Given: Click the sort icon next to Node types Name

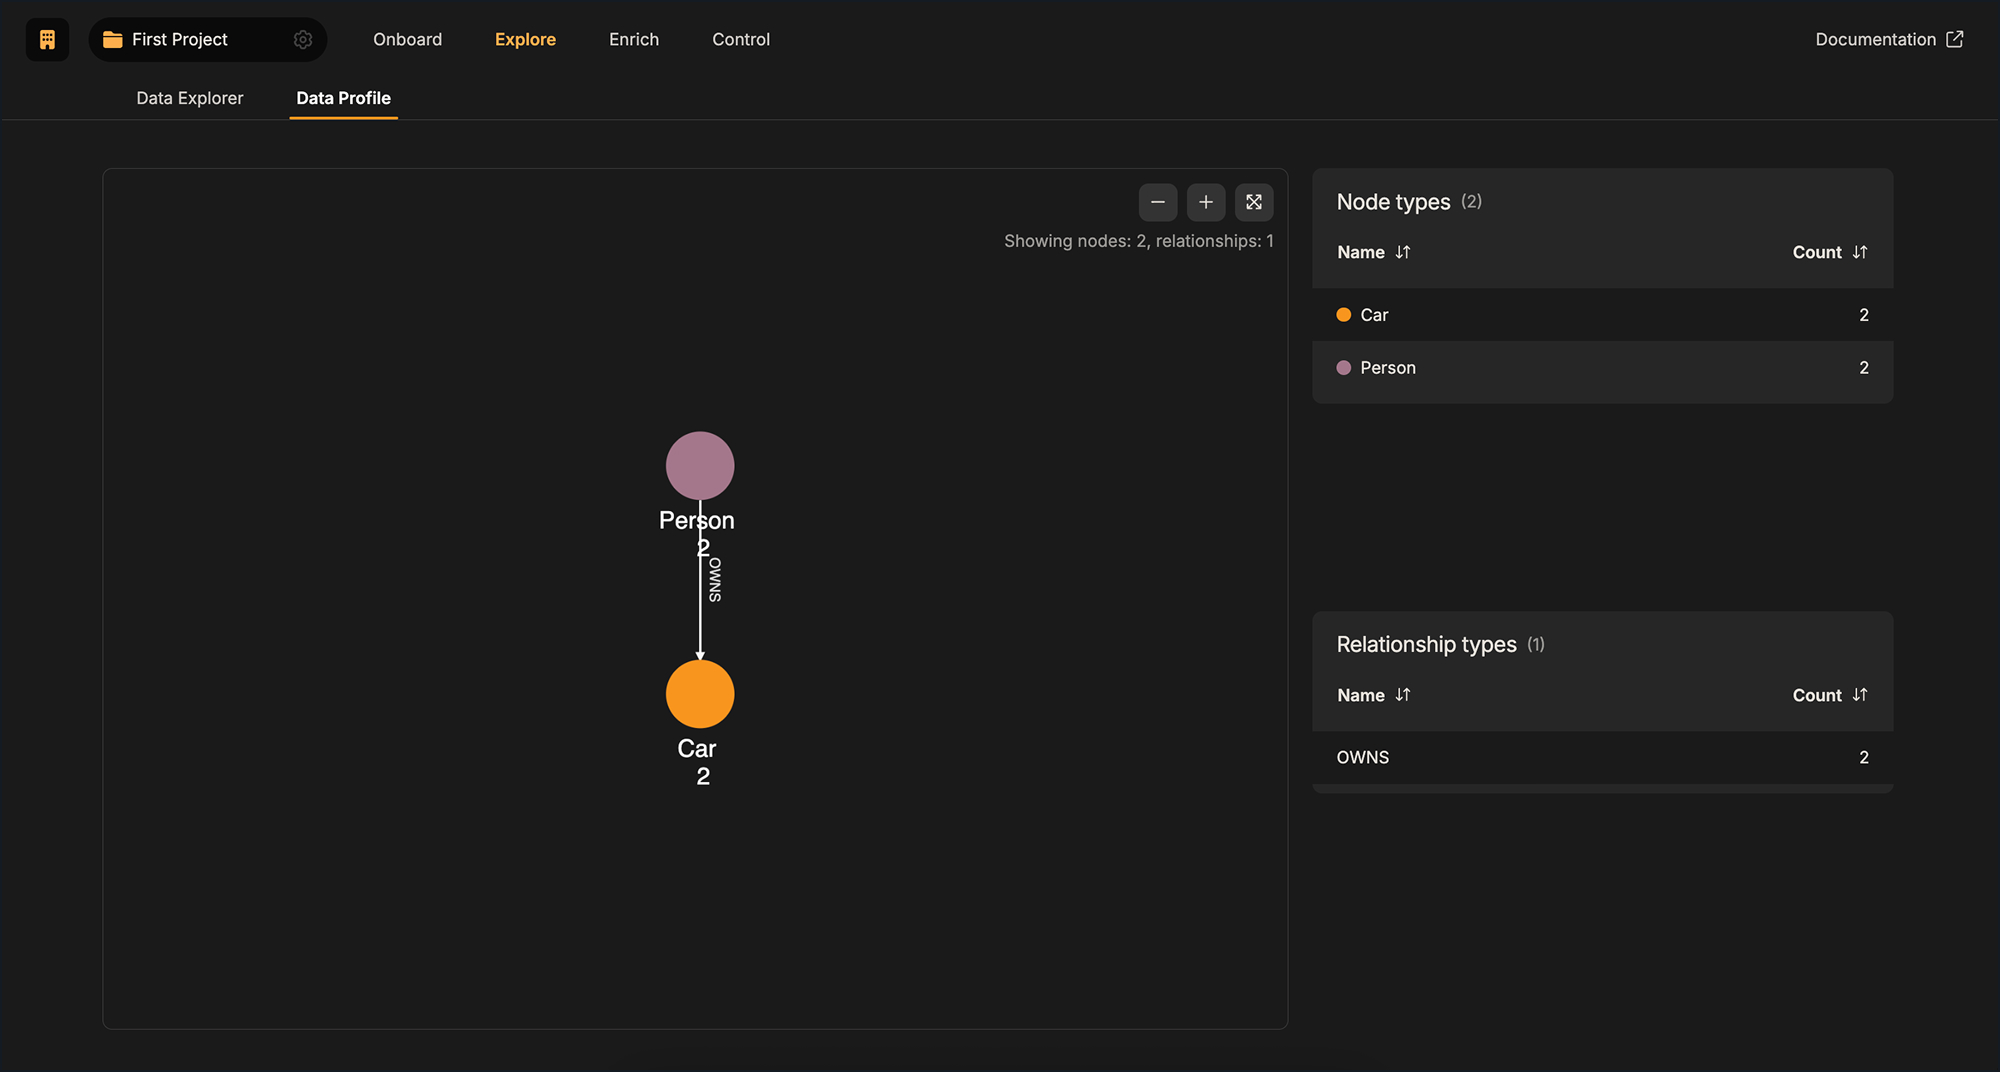Looking at the screenshot, I should (x=1402, y=252).
